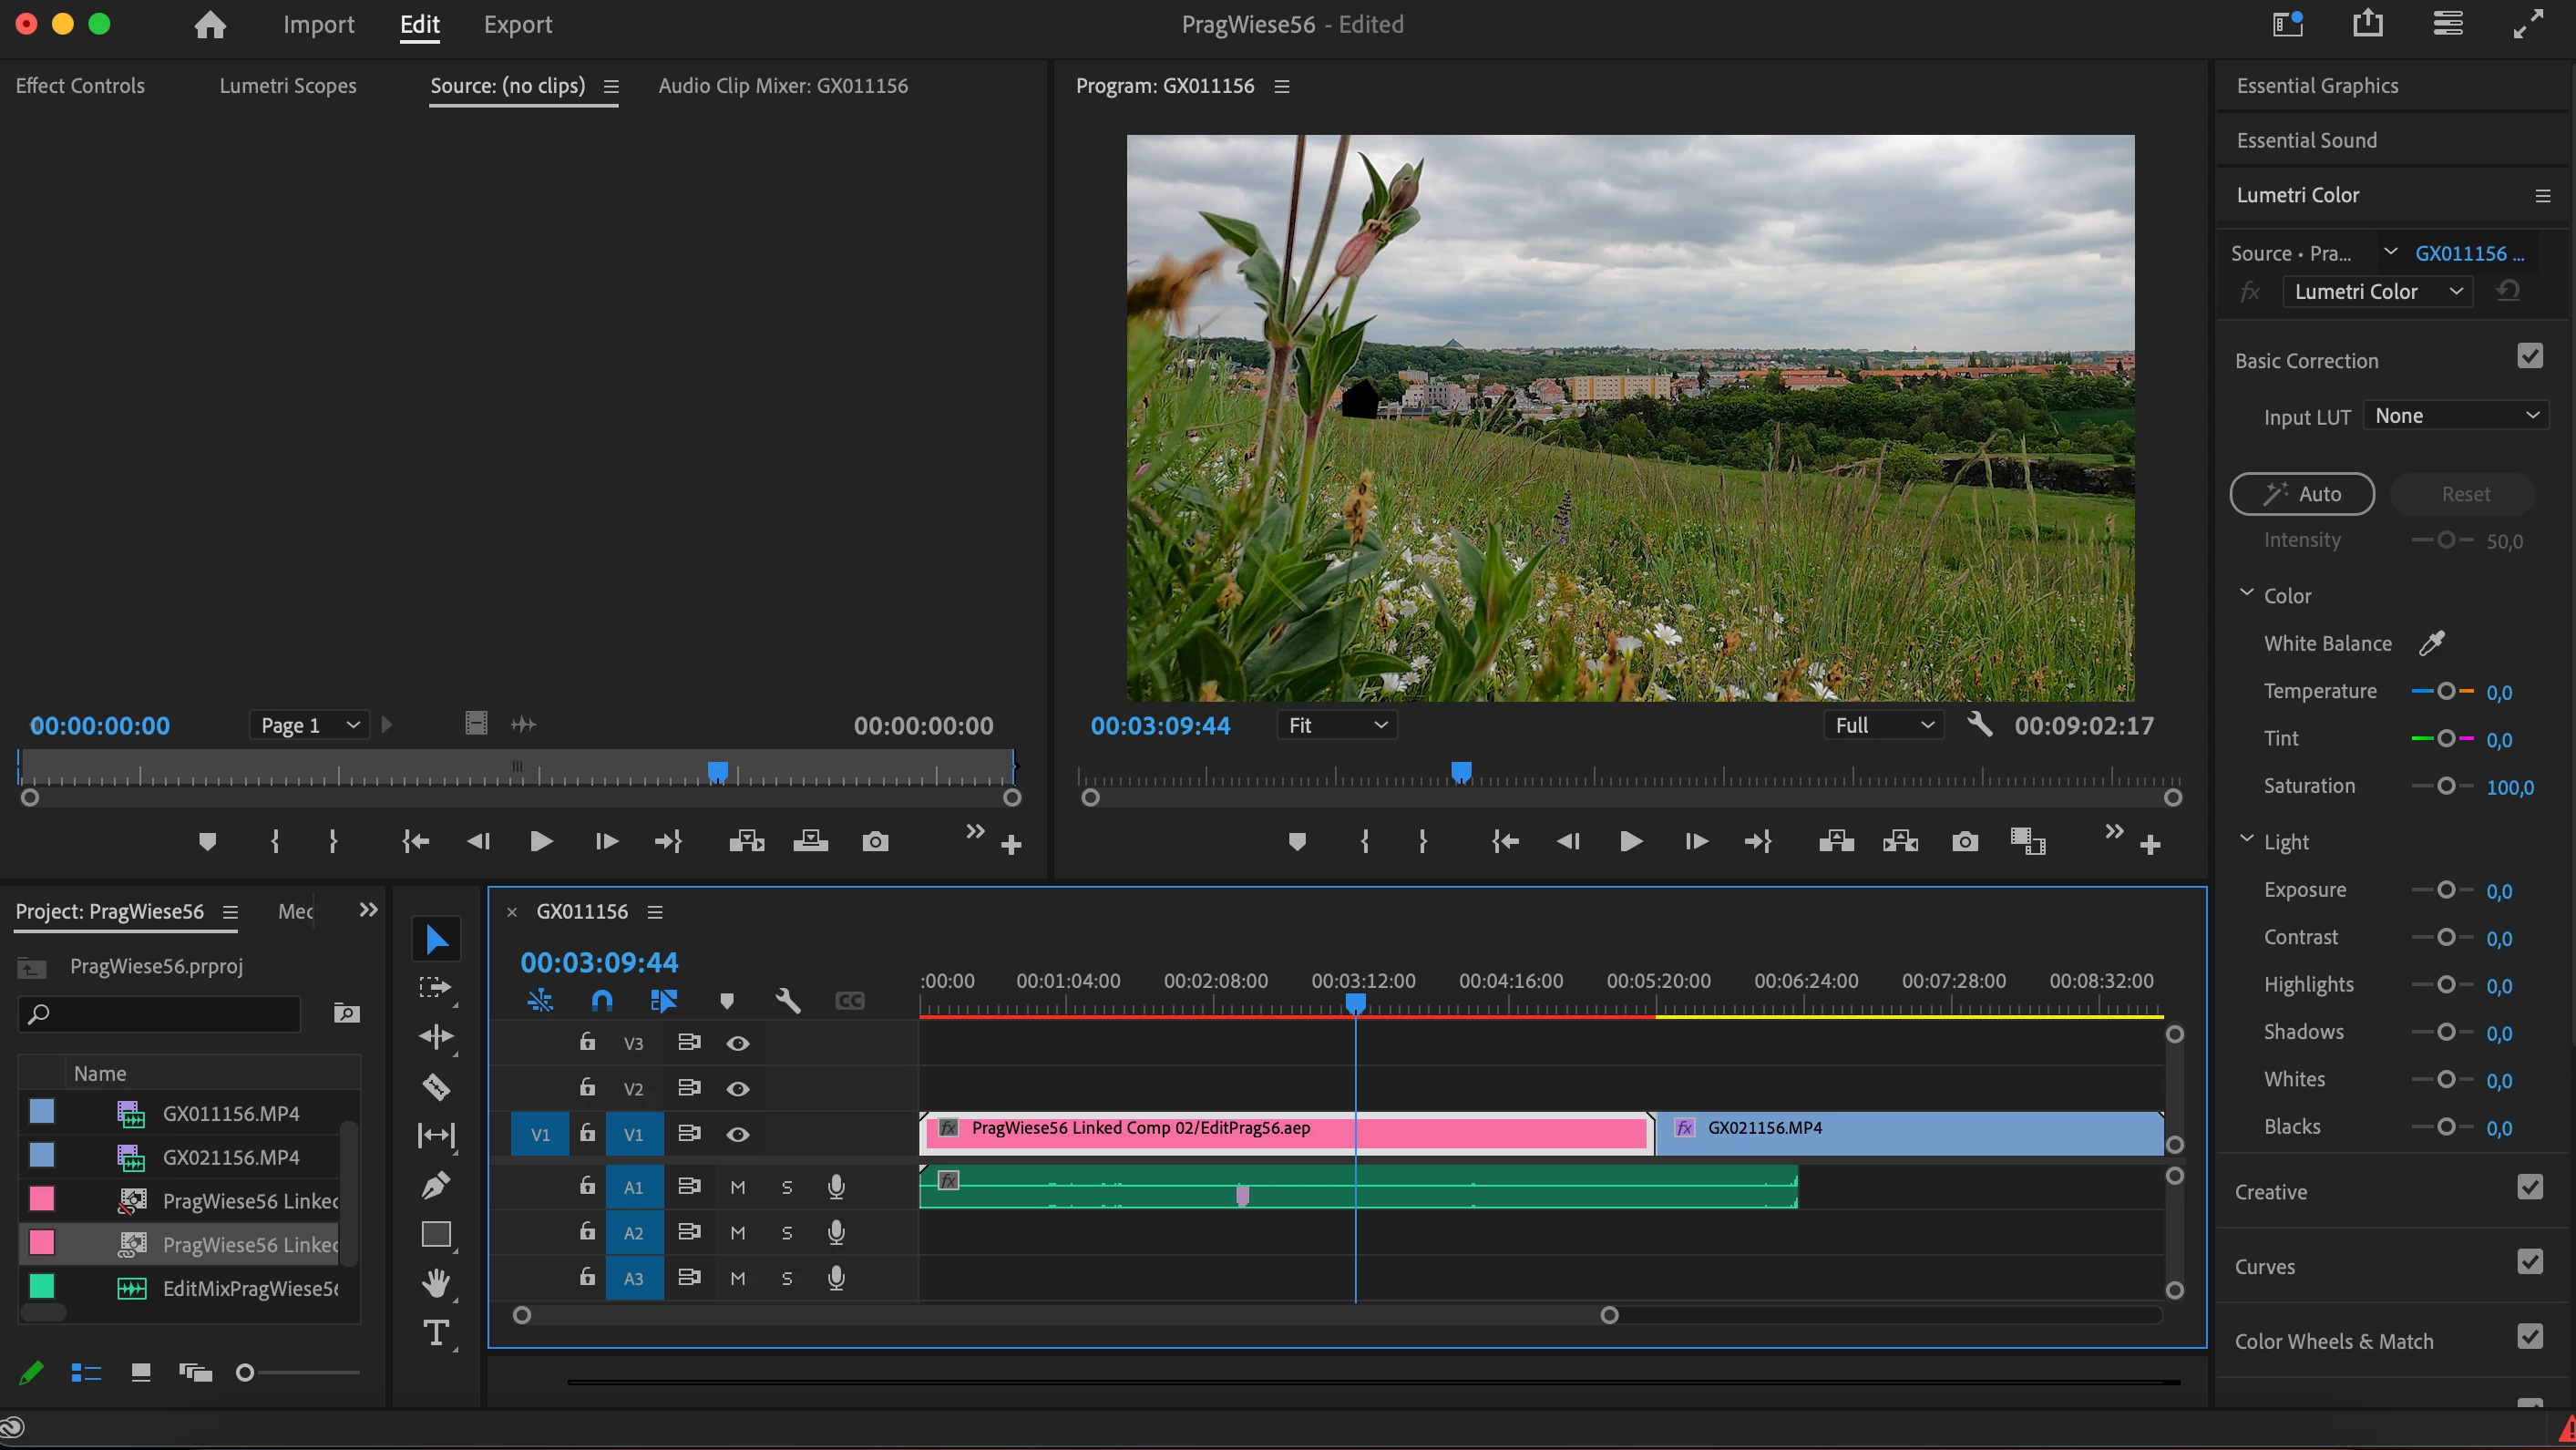Click the Auto color button
2576x1450 pixels.
point(2301,494)
